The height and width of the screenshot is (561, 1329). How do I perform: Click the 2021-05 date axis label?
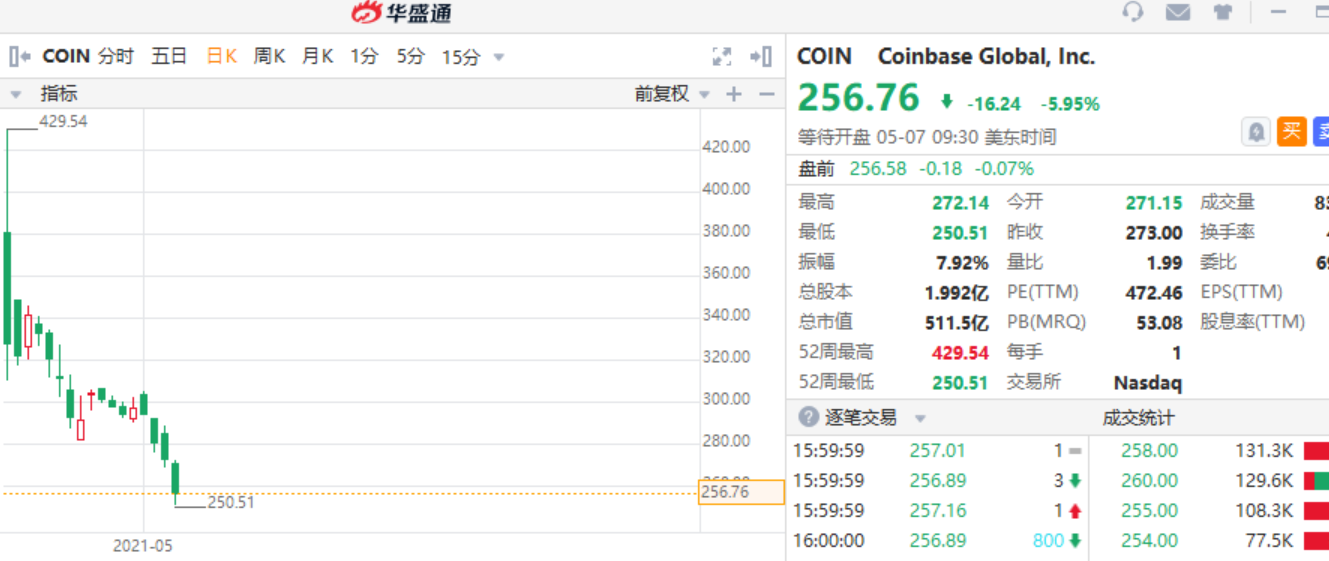pos(142,546)
